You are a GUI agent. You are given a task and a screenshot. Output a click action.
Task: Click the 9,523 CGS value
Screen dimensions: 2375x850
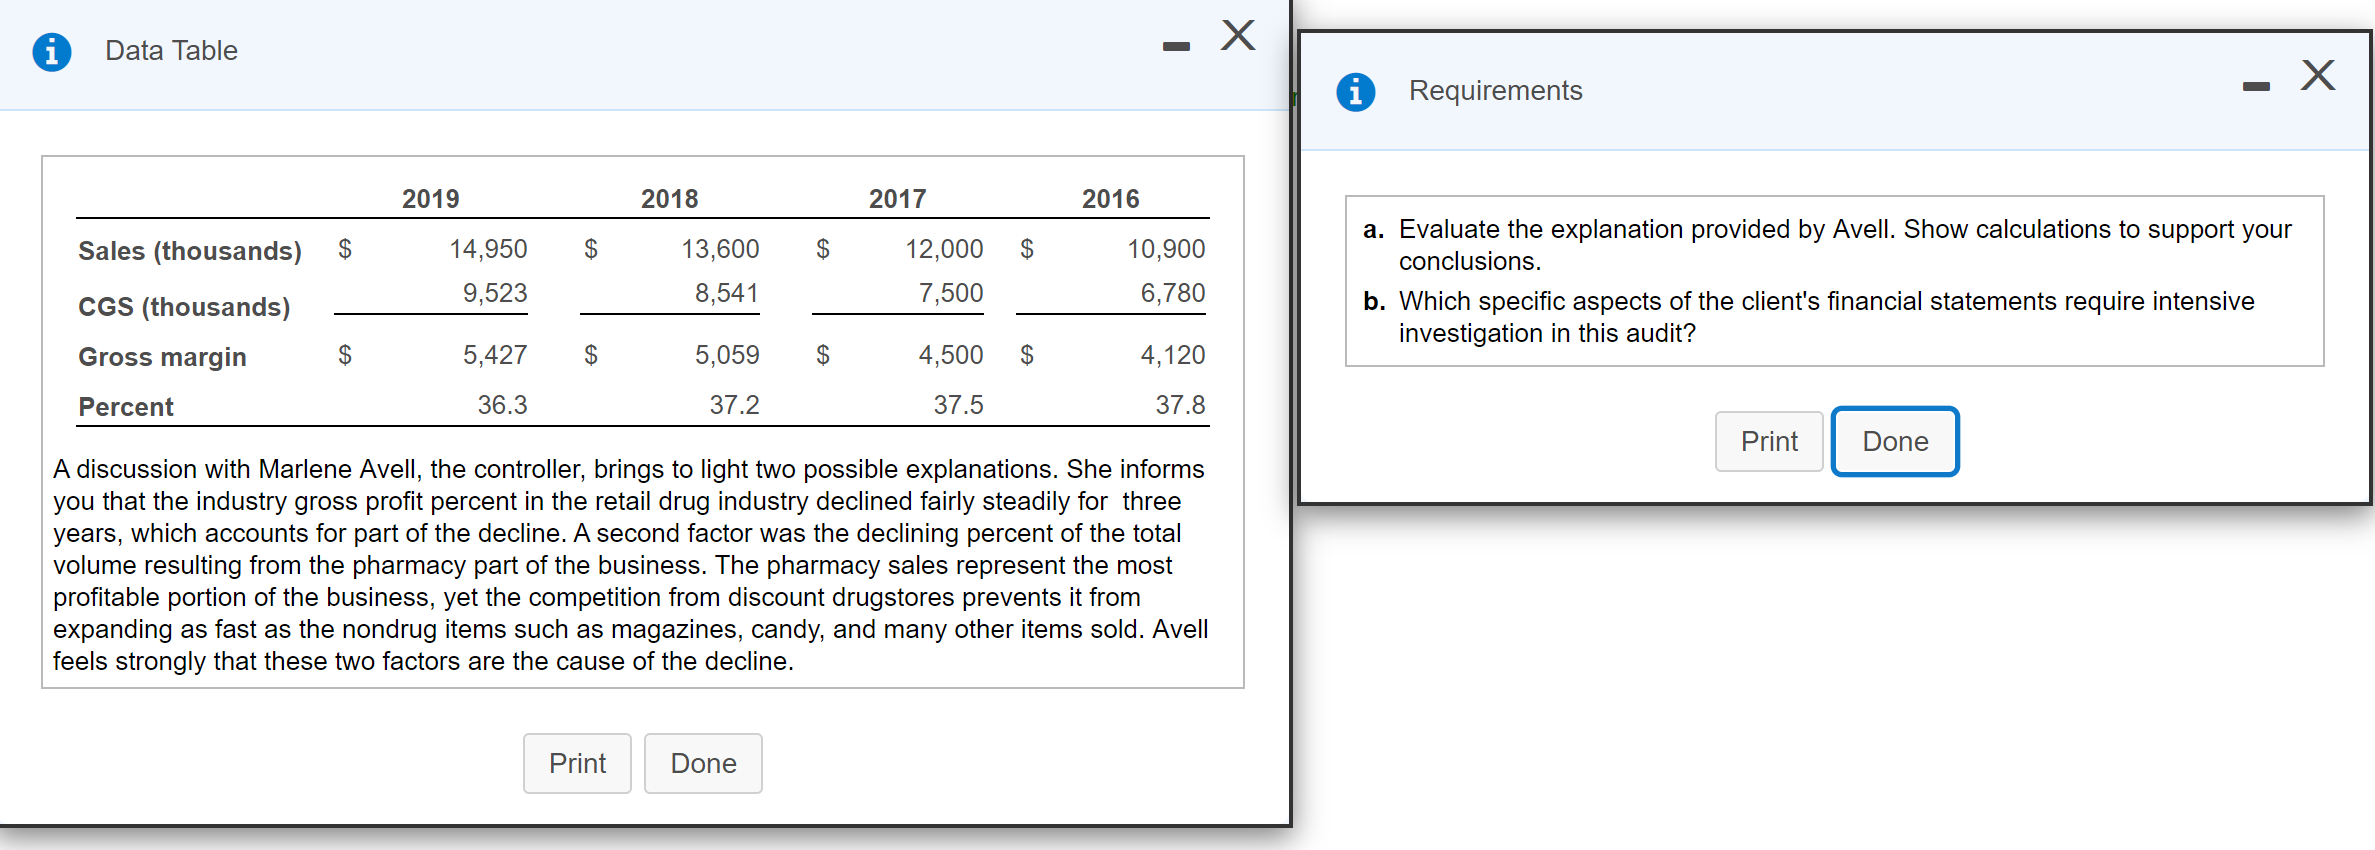pos(494,293)
